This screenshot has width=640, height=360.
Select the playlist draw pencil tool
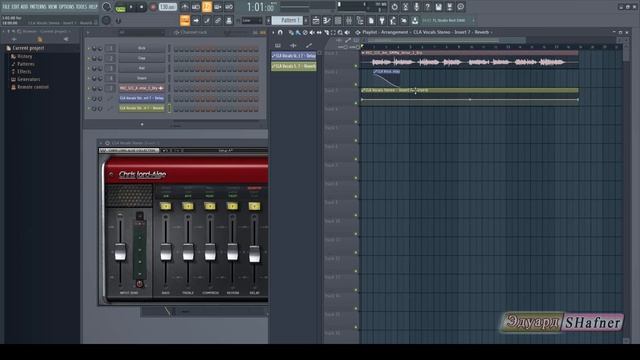pos(291,32)
